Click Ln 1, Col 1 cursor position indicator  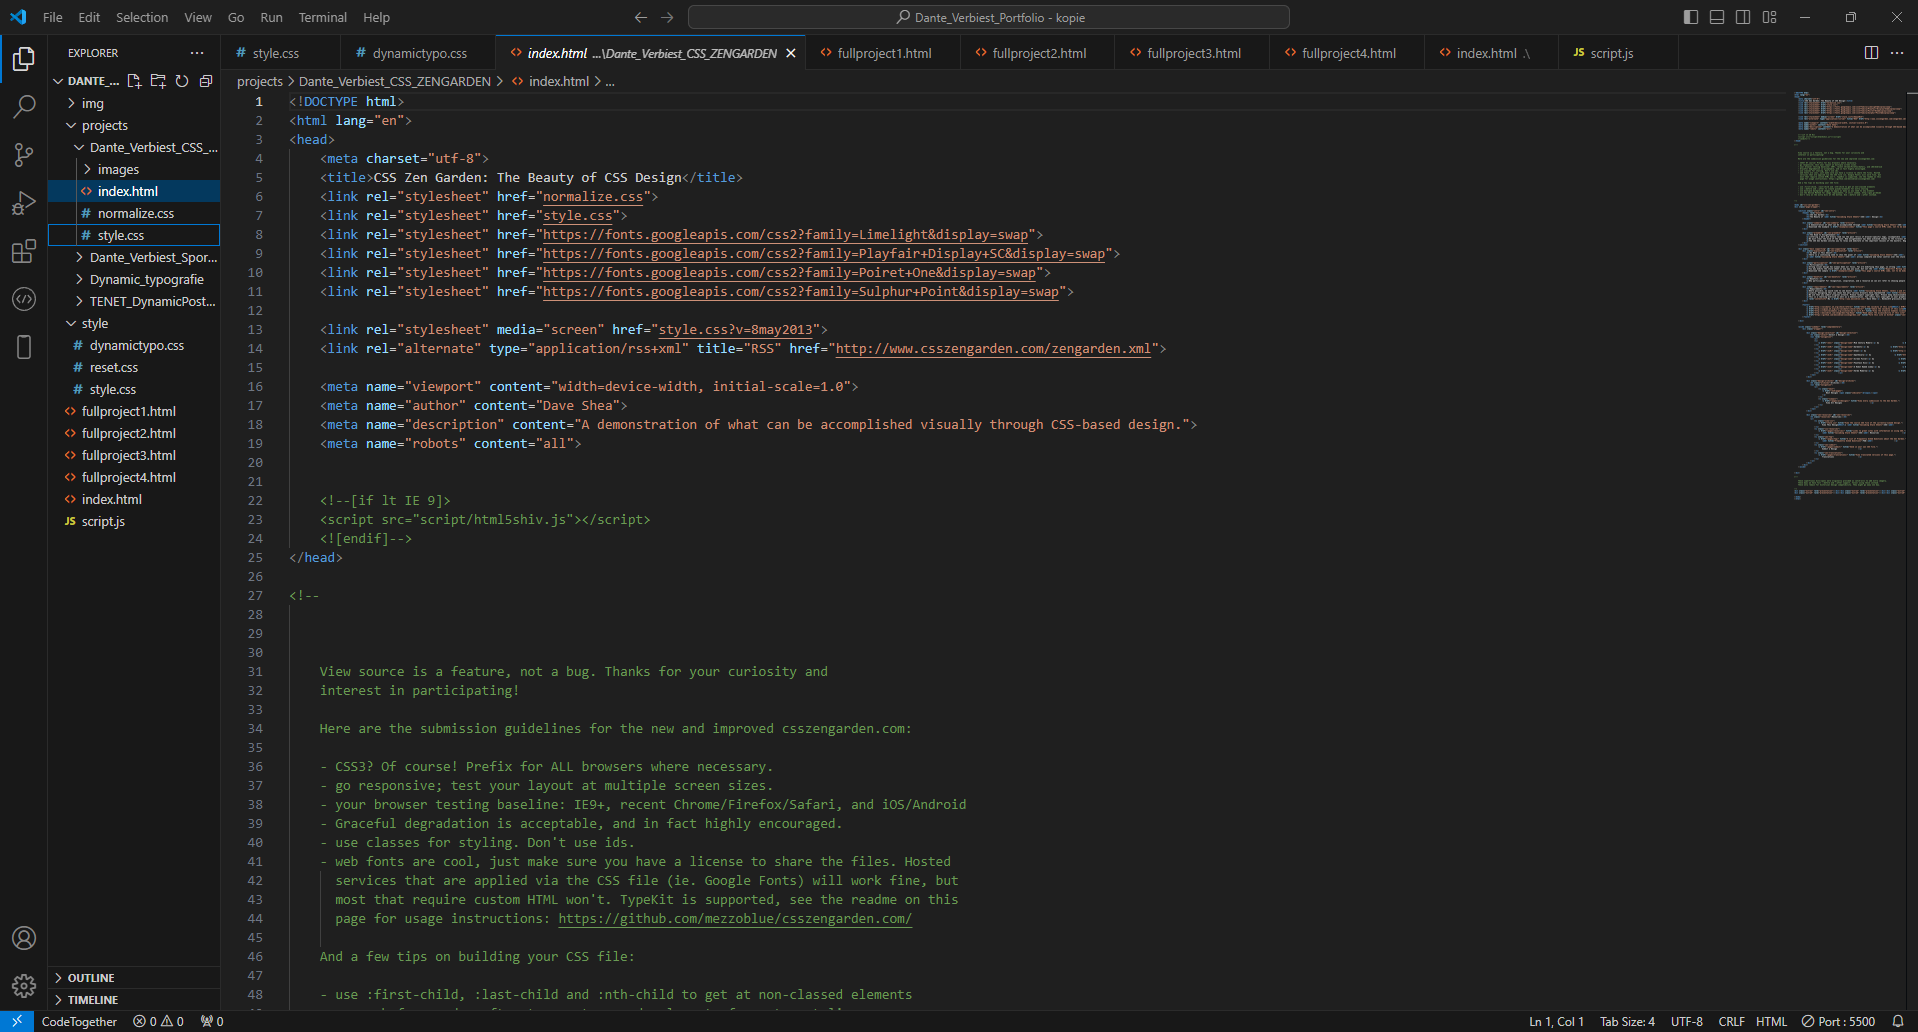point(1556,1021)
